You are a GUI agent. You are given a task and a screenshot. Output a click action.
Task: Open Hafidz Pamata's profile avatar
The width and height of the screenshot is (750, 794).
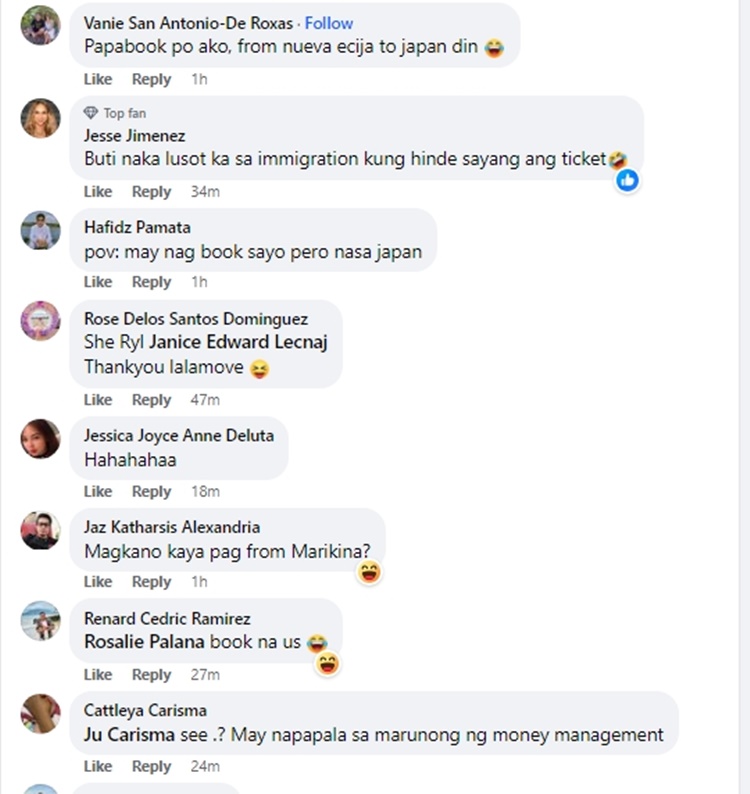(41, 230)
